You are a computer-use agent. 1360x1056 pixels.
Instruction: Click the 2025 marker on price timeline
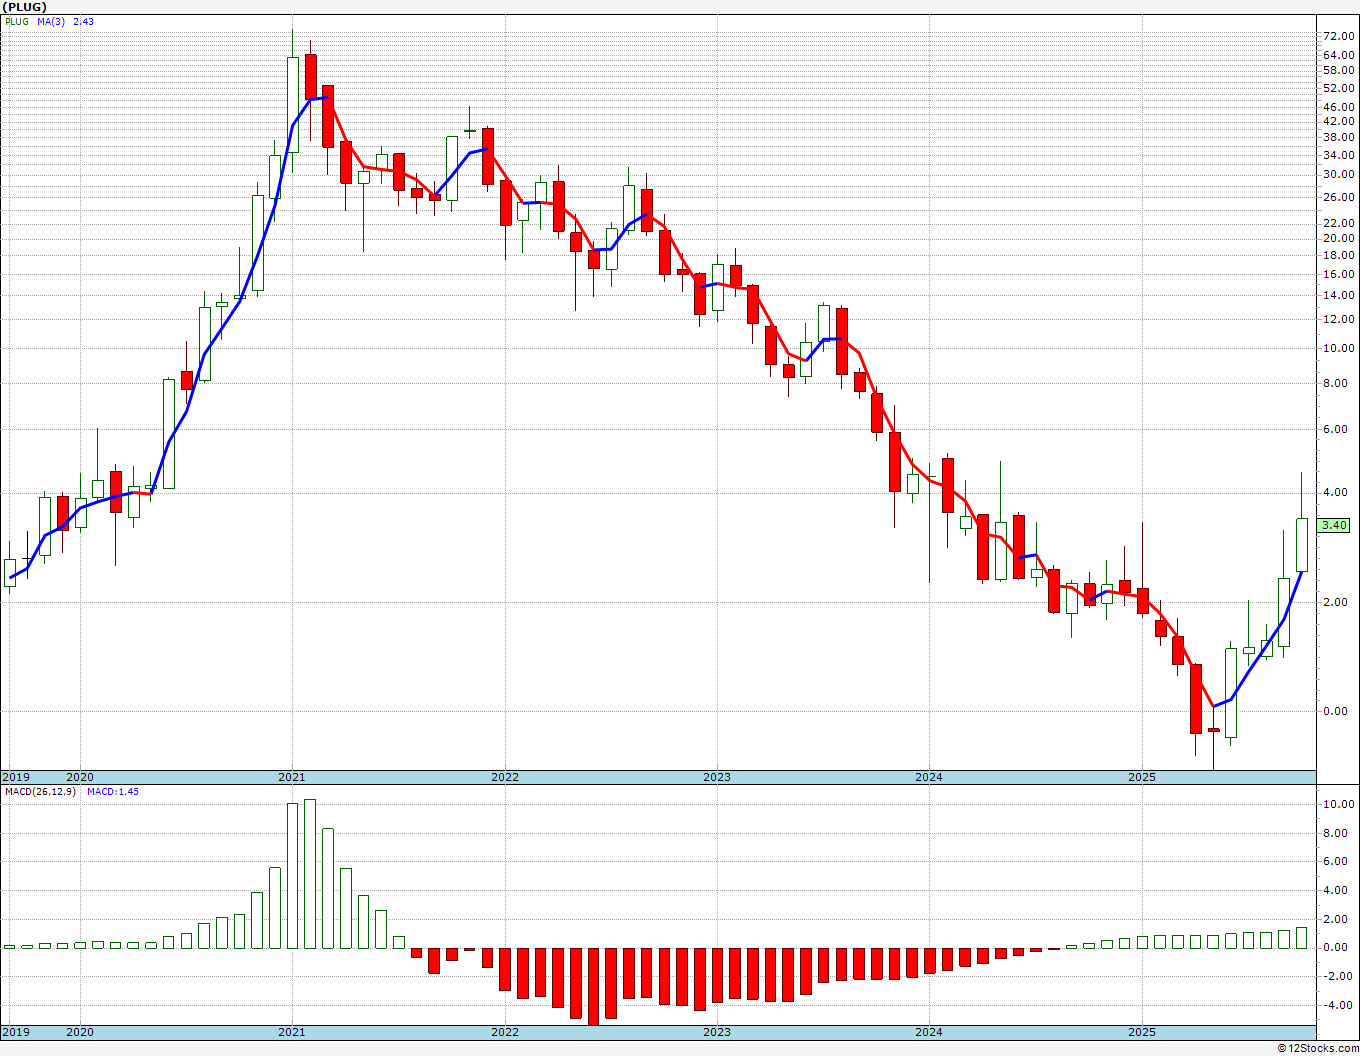coord(1141,777)
